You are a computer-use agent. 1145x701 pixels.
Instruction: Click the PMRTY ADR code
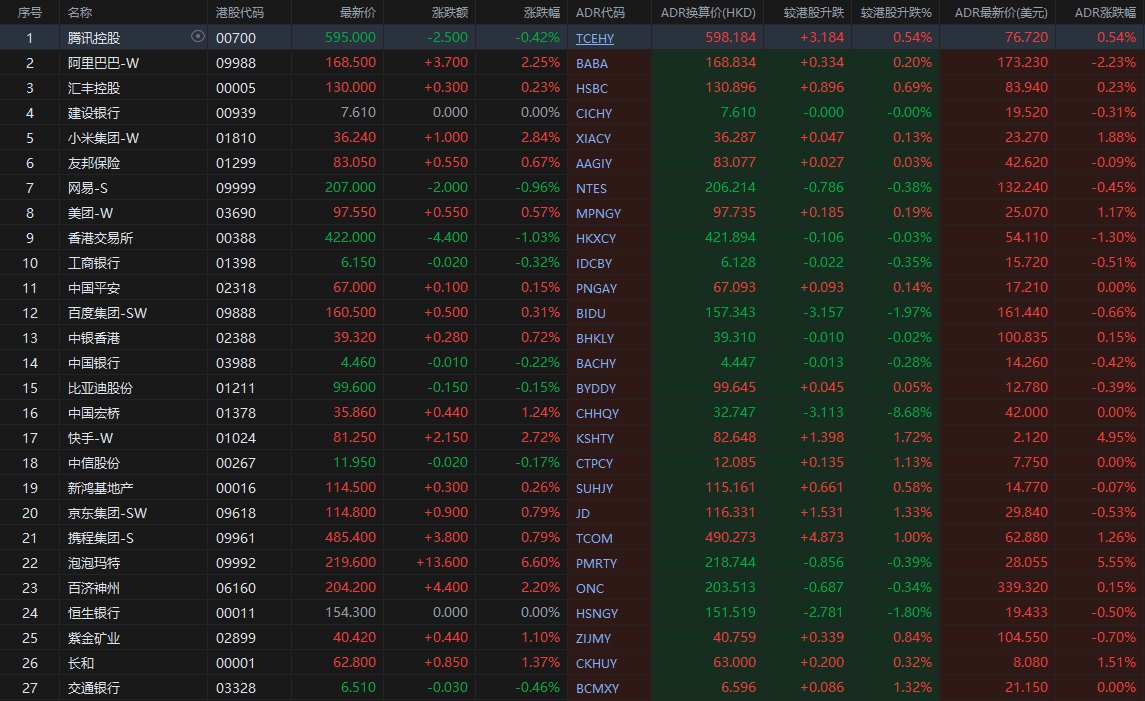pos(596,564)
